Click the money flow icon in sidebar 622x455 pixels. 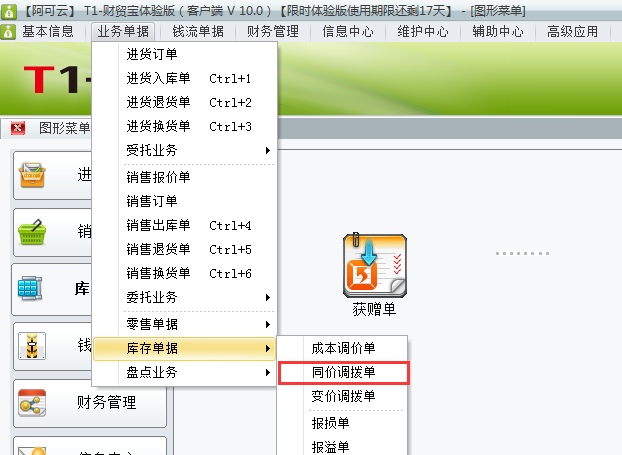tap(32, 346)
